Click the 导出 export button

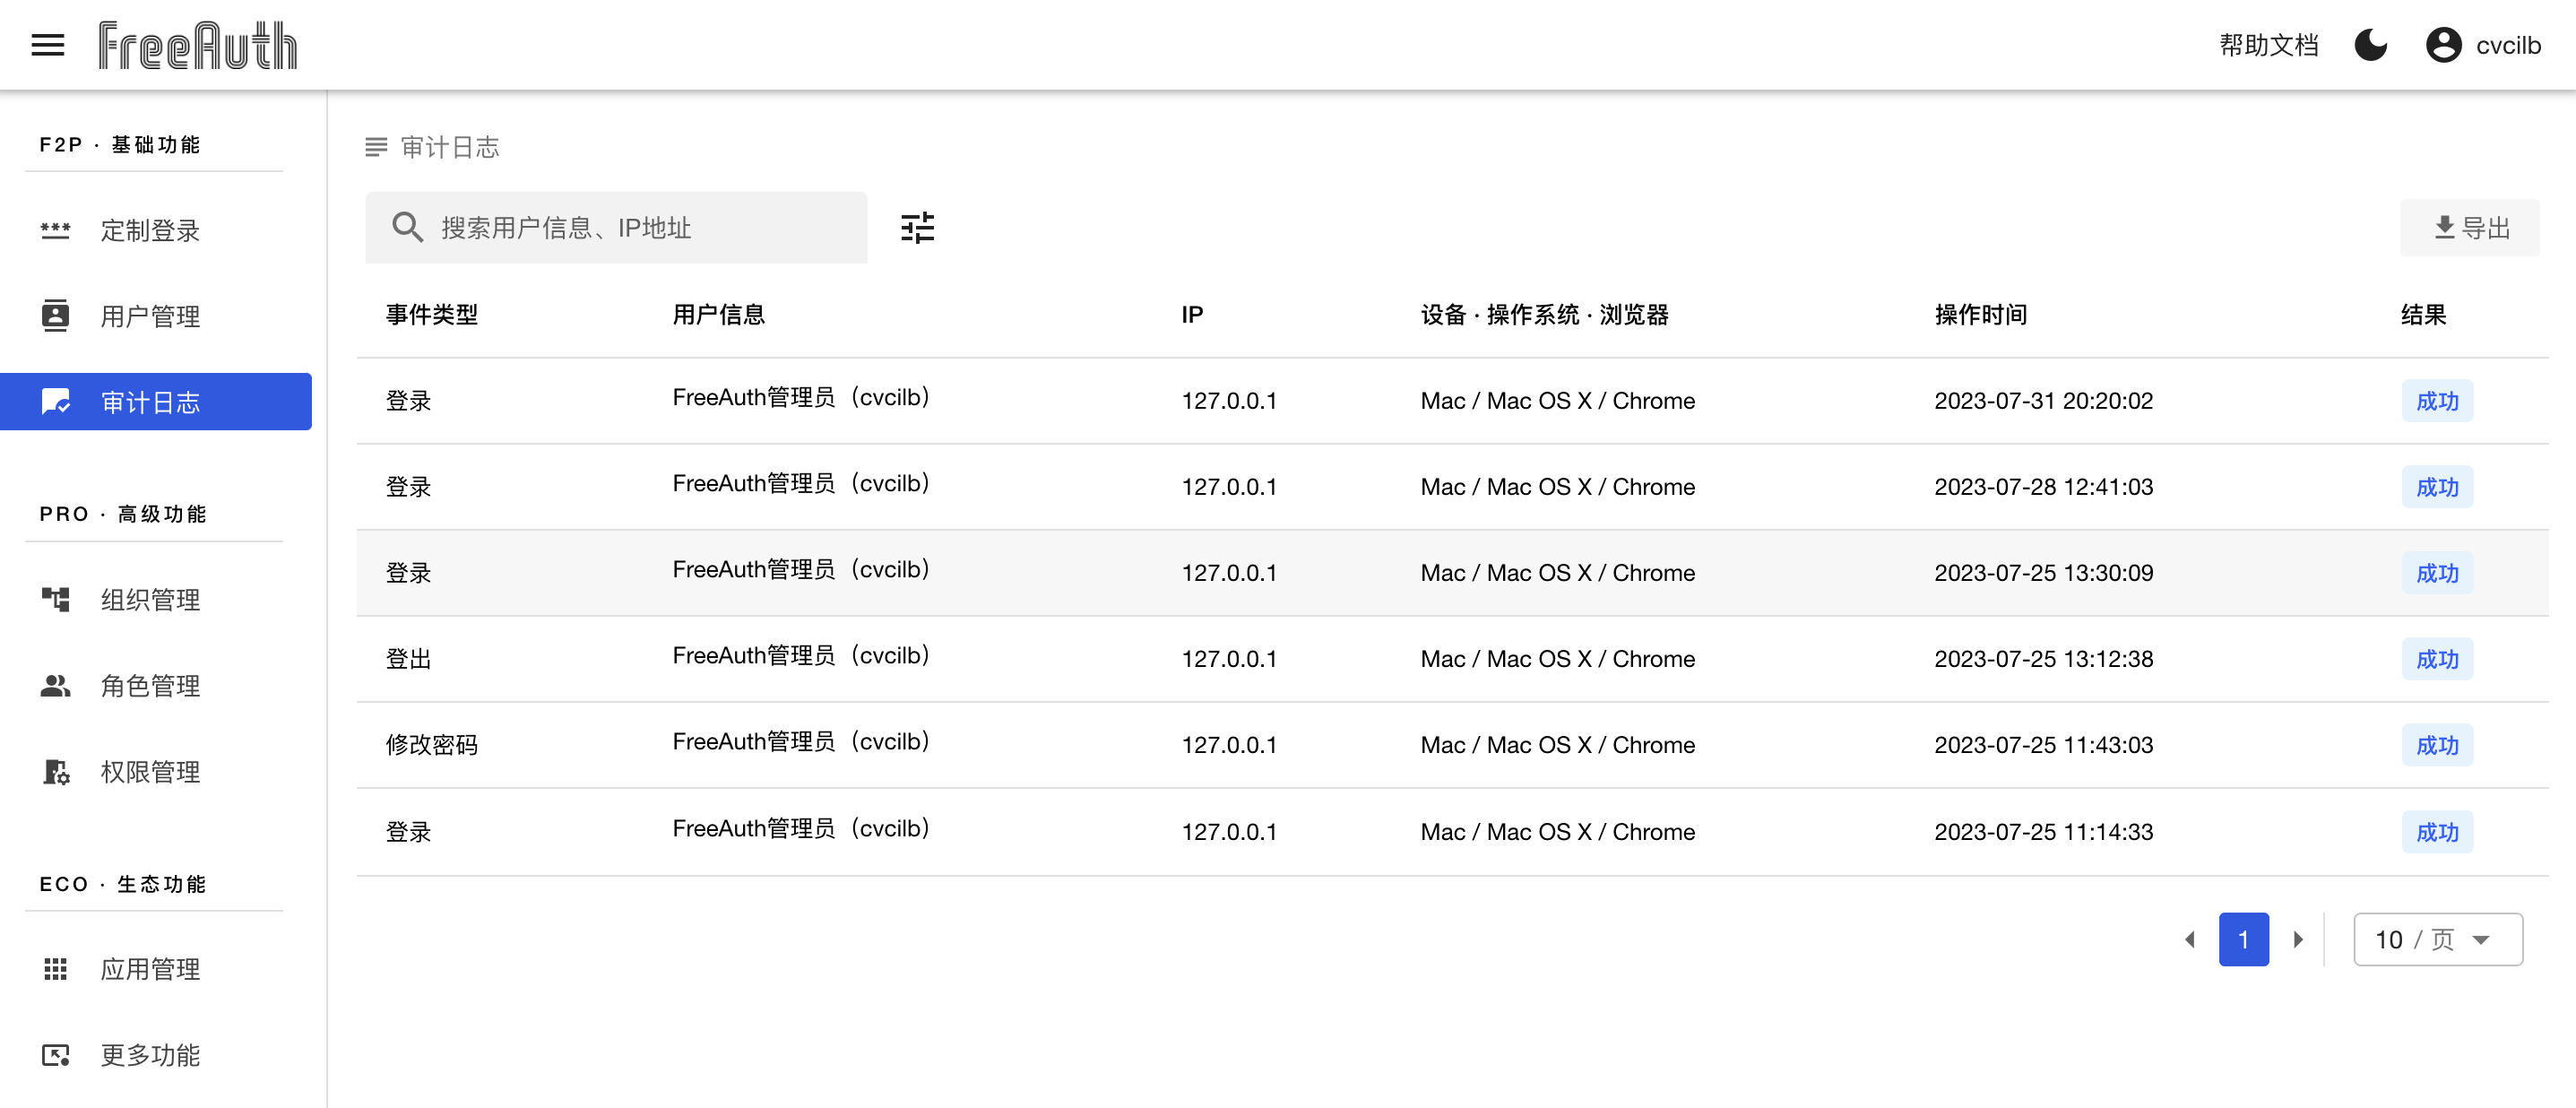pyautogui.click(x=2470, y=227)
